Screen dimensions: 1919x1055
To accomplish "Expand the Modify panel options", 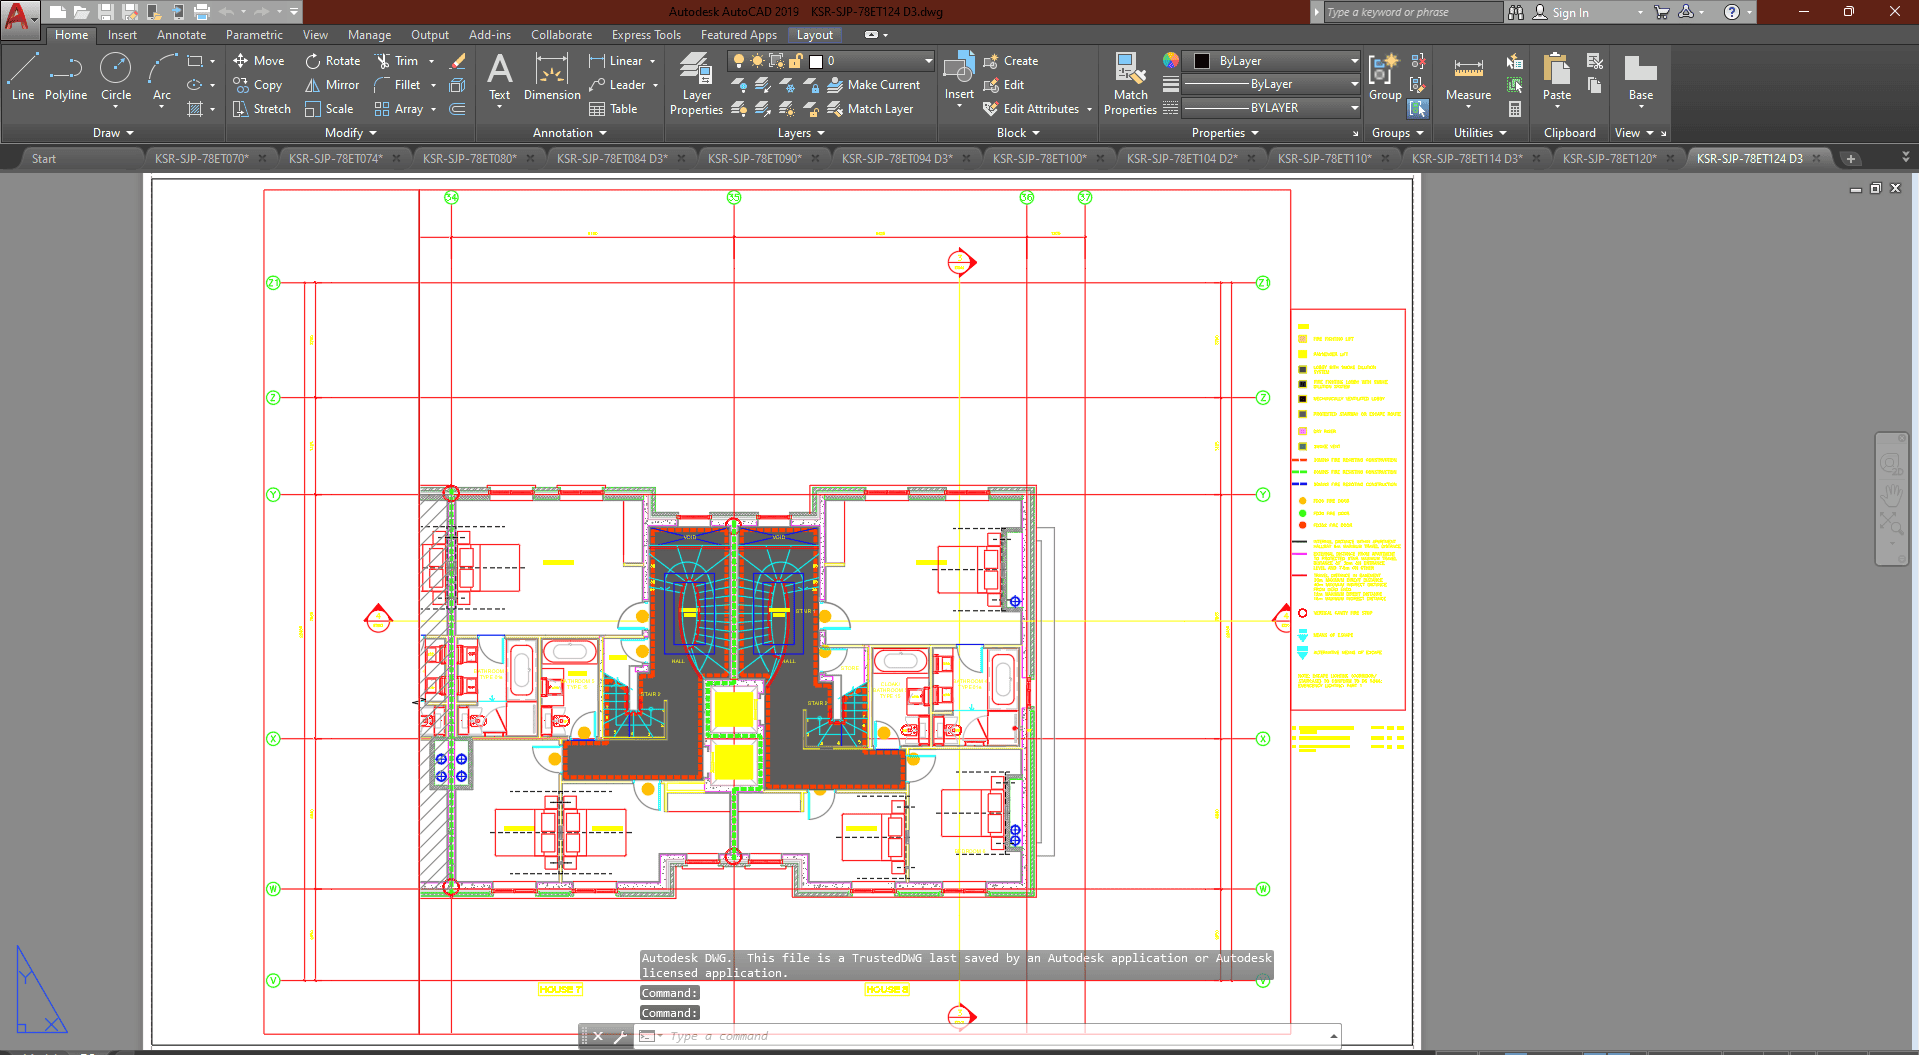I will tap(350, 133).
